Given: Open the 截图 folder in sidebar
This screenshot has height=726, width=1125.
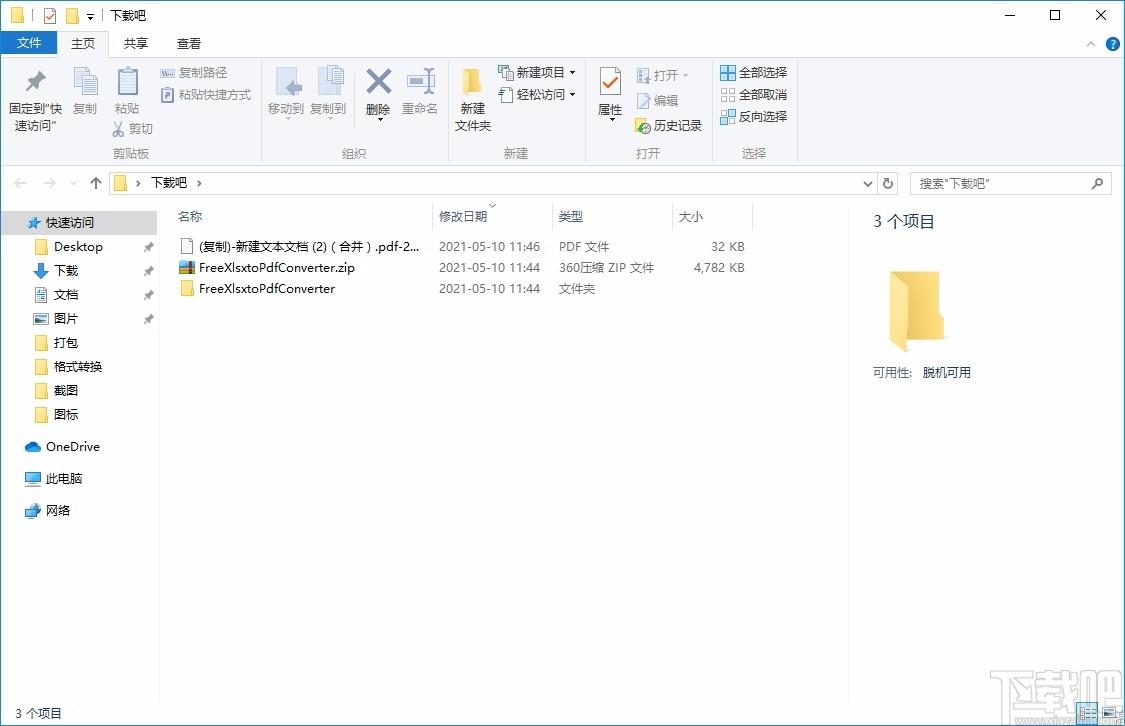Looking at the screenshot, I should [66, 390].
